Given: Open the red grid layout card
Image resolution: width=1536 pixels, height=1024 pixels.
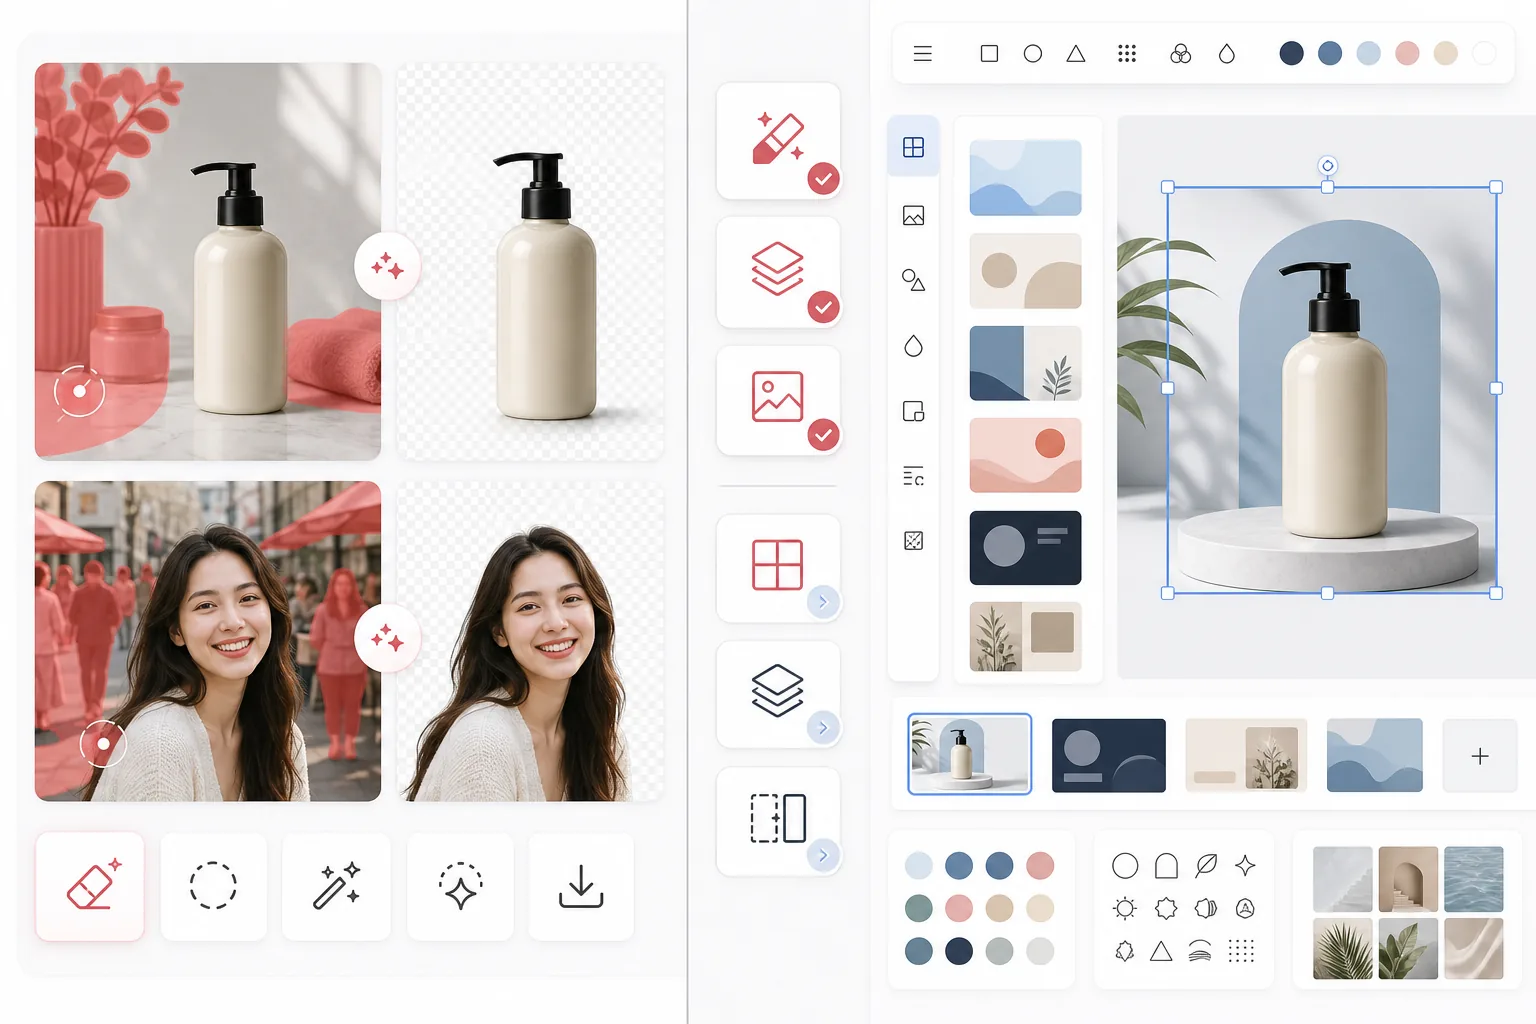Looking at the screenshot, I should point(778,567).
